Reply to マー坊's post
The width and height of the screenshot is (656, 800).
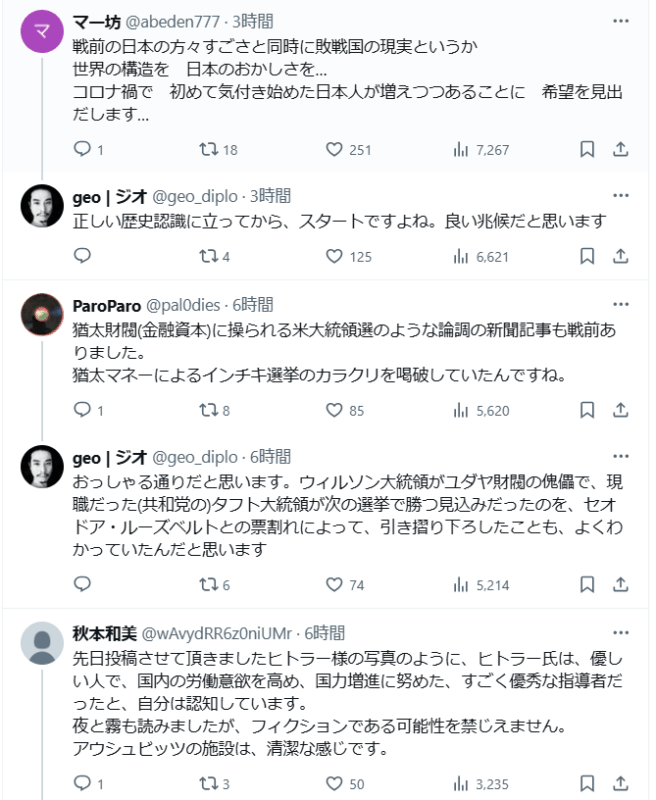83,149
